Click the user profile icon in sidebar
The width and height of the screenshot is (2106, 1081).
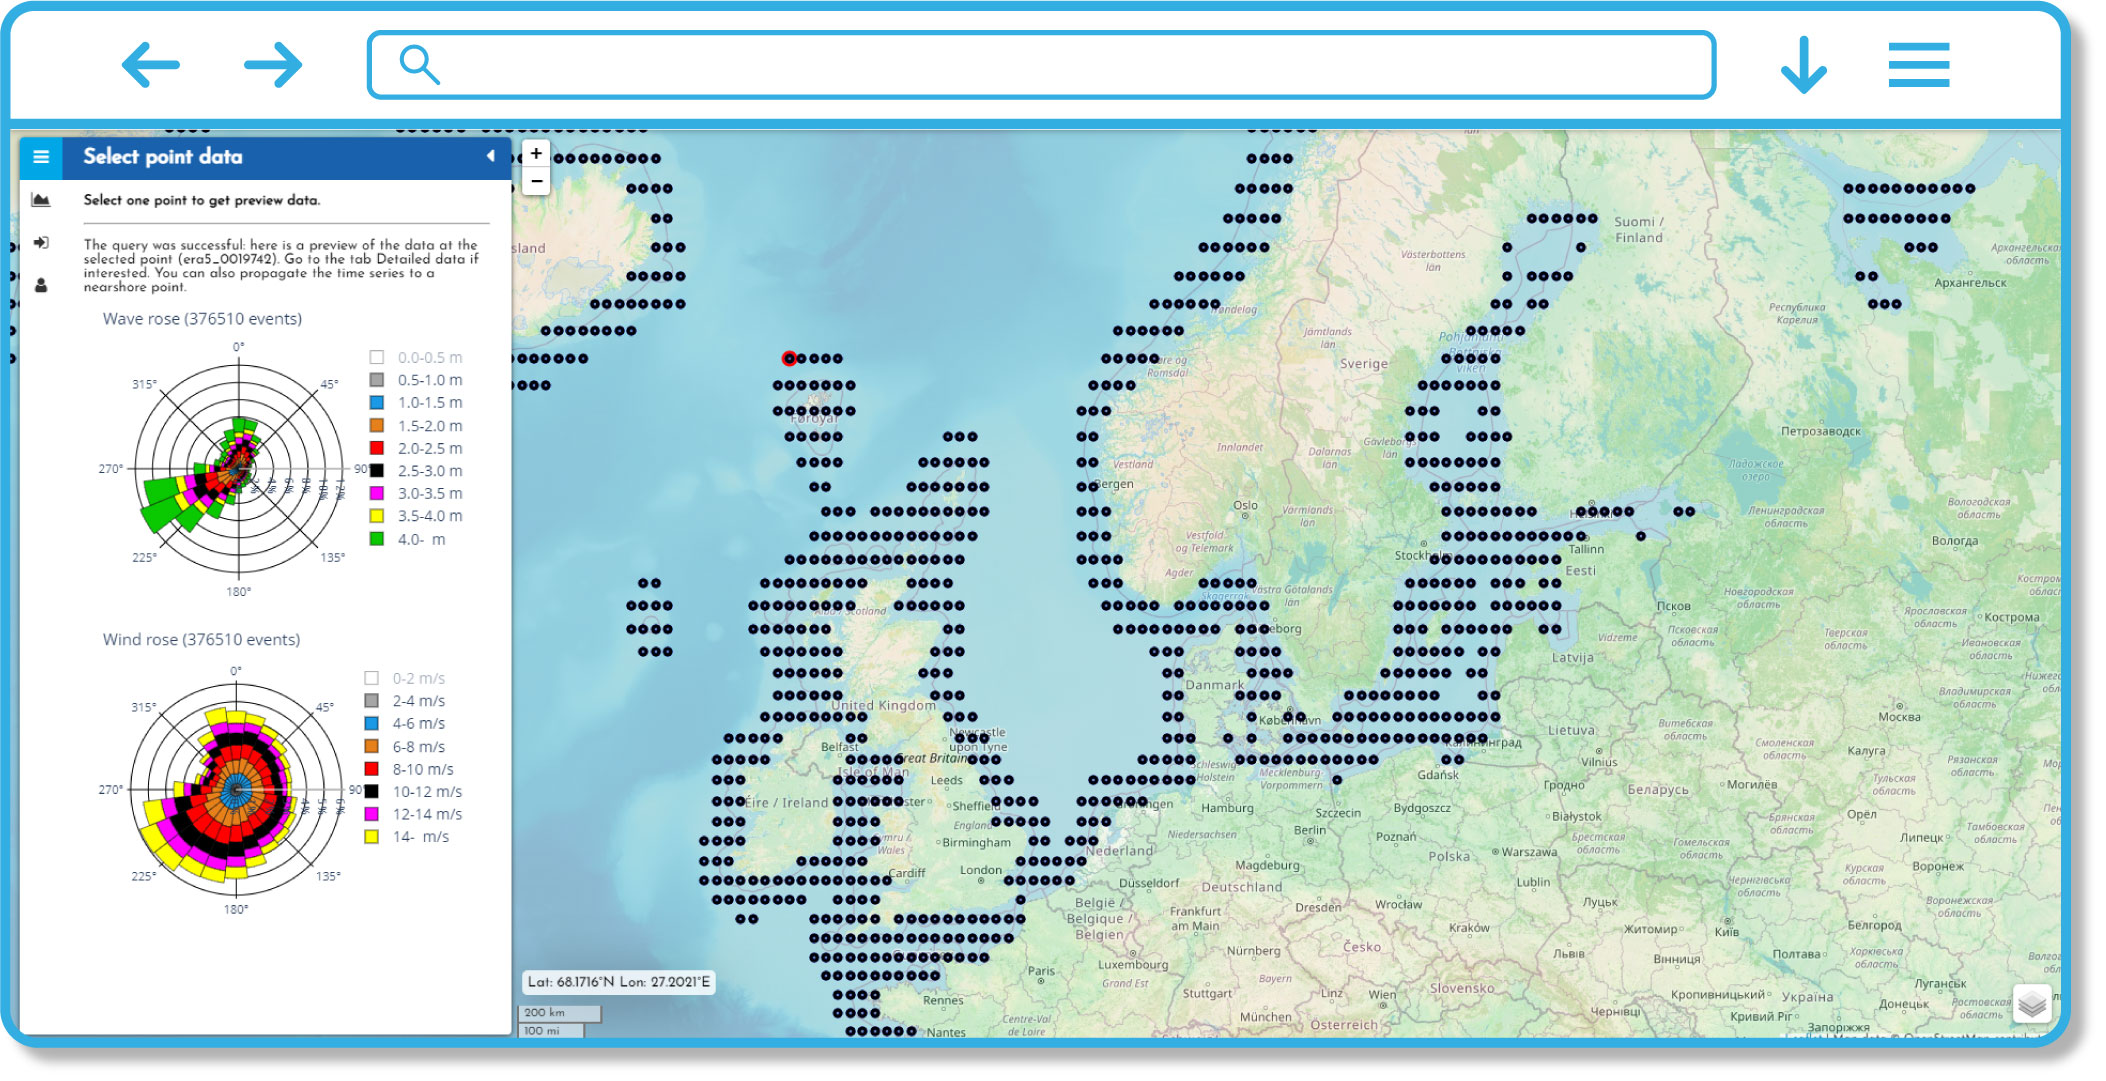[41, 286]
